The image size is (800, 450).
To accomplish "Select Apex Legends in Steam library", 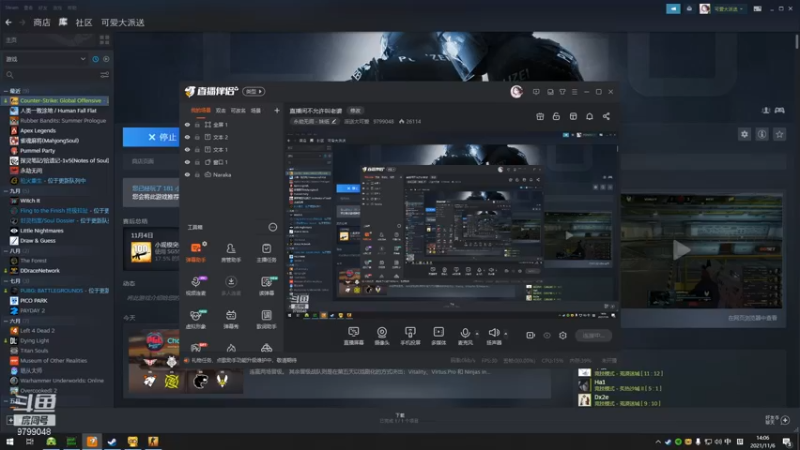I will click(x=38, y=131).
